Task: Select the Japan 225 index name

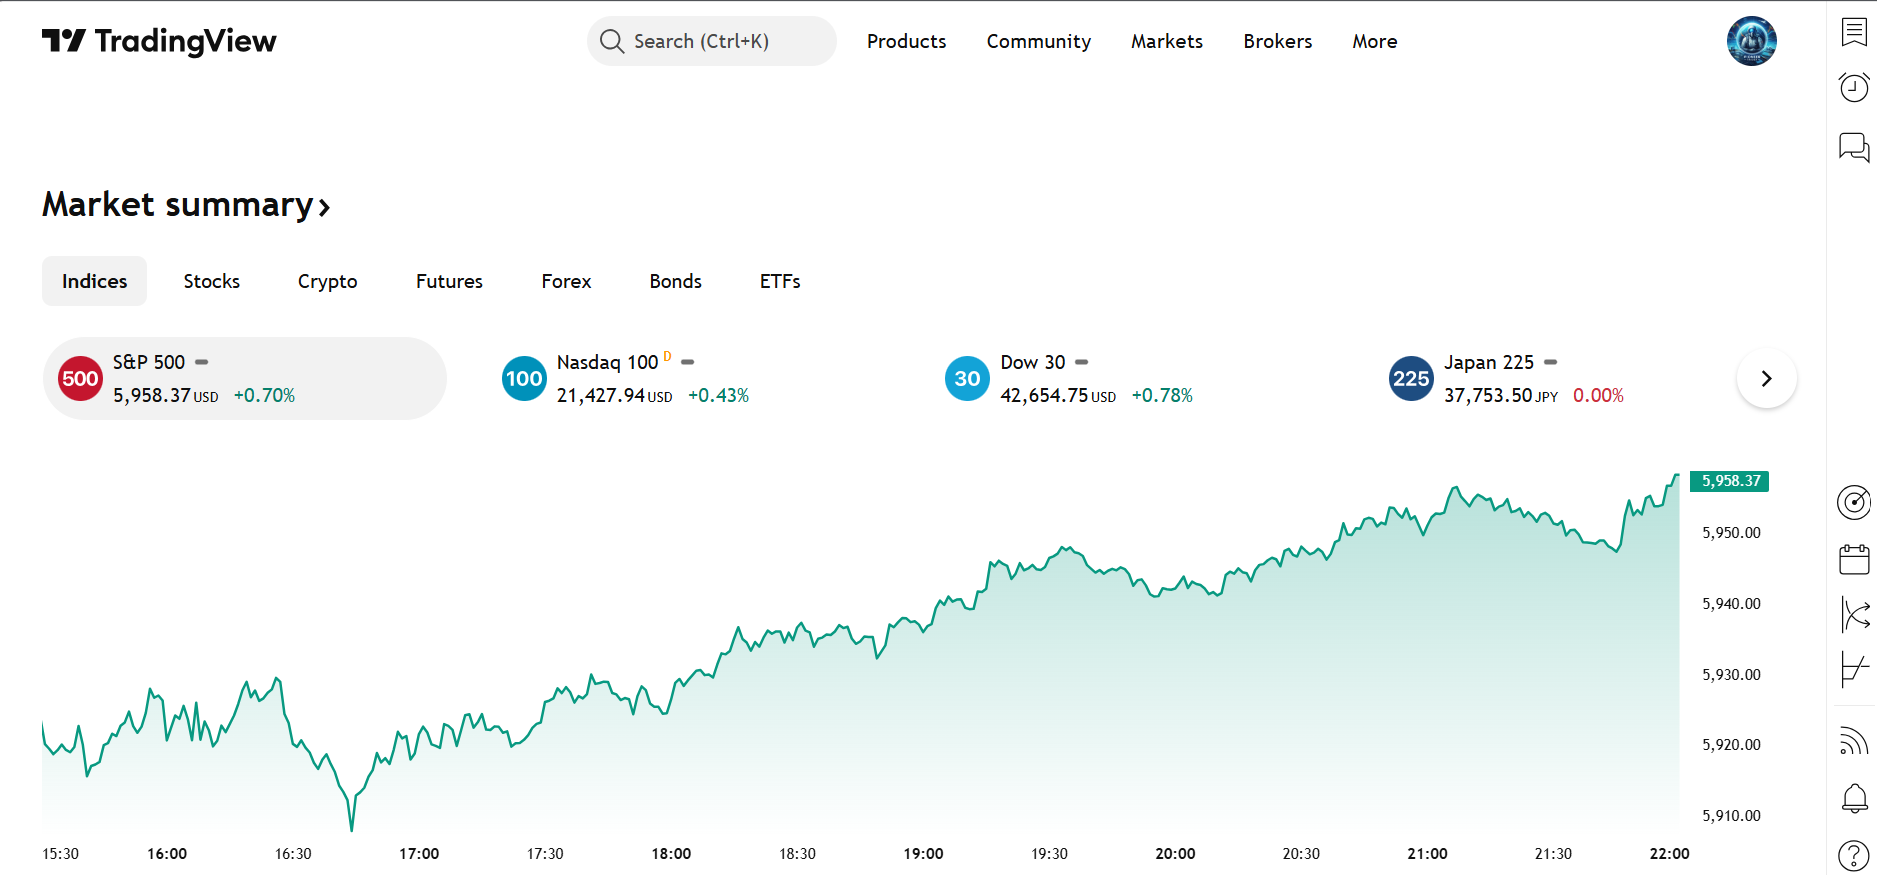Action: click(x=1489, y=362)
